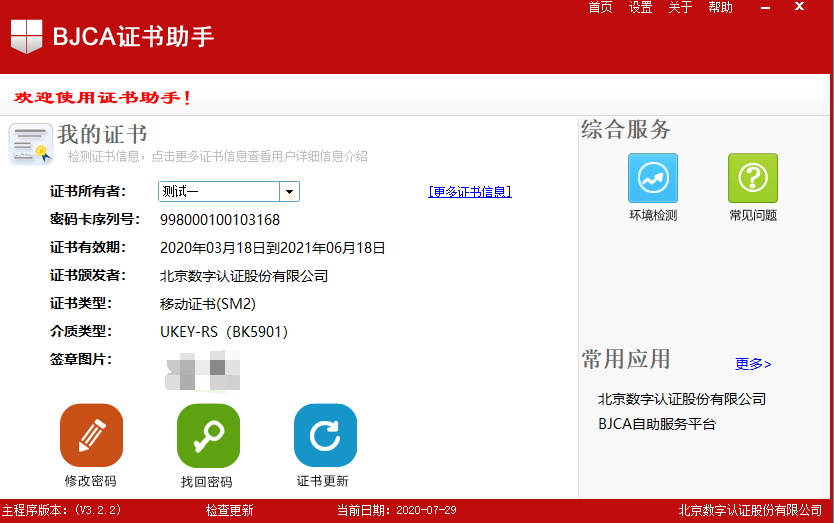Viewport: 834px width, 523px height.
Task: Expand the 证书所有者 dropdown arrow
Action: [289, 192]
